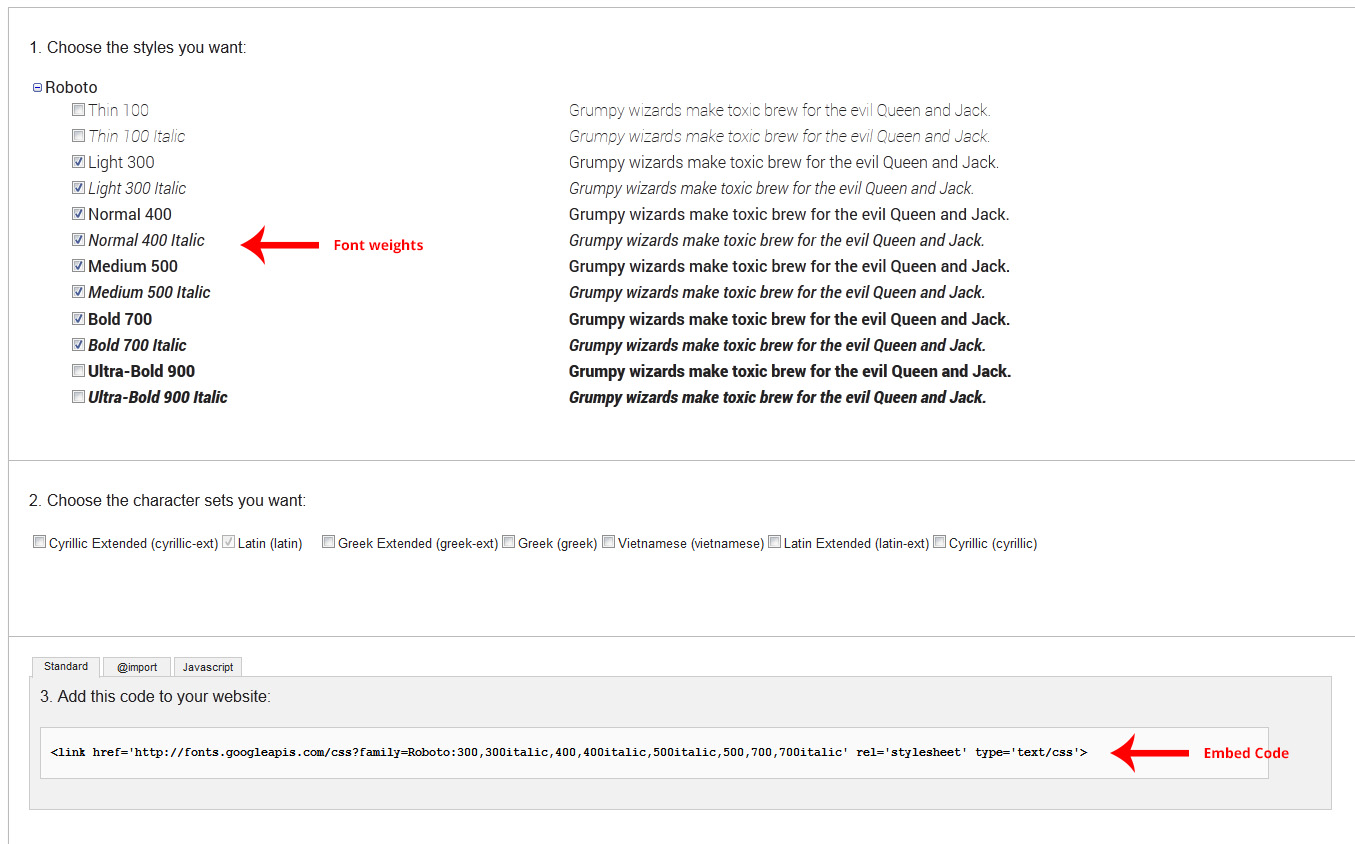Toggle the Normal 400 Italic checkbox
This screenshot has width=1355, height=844.
click(x=78, y=240)
